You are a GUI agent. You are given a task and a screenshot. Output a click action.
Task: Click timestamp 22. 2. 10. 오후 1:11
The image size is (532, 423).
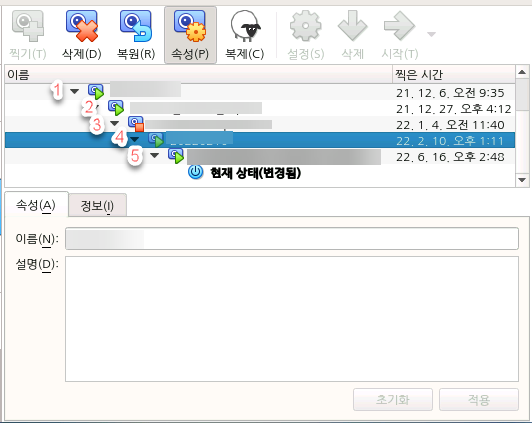[x=450, y=141]
